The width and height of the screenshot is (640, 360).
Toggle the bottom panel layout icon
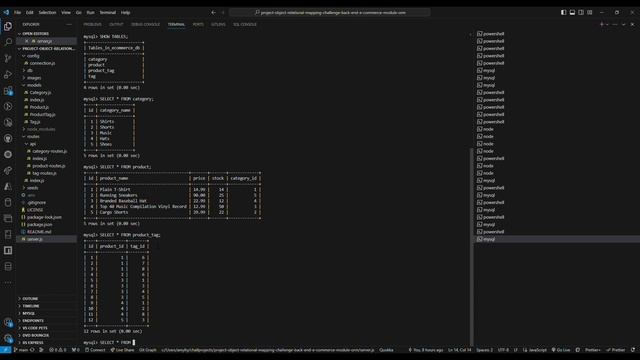click(572, 13)
